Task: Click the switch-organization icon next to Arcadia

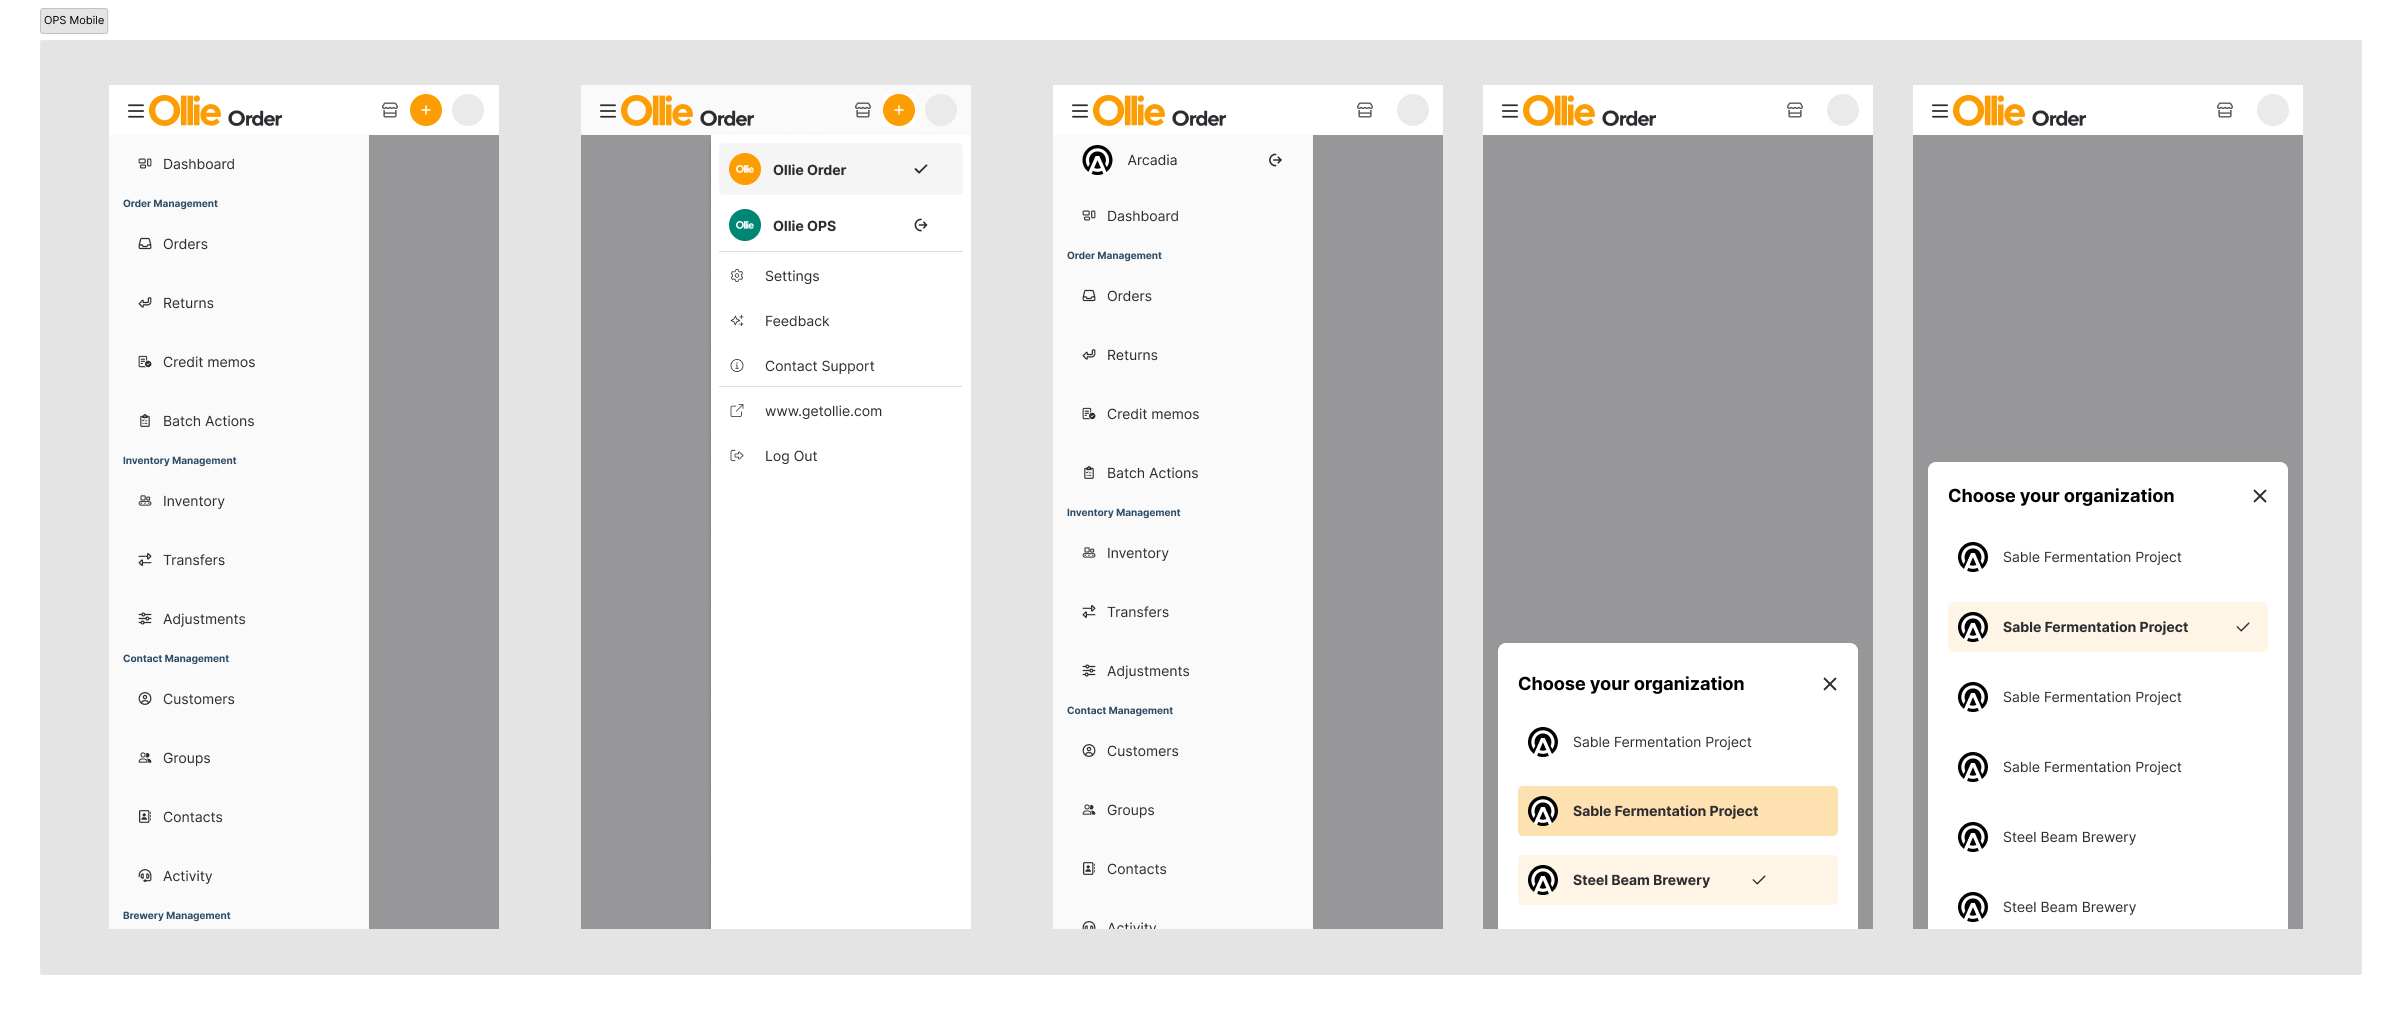Action: click(x=1275, y=160)
